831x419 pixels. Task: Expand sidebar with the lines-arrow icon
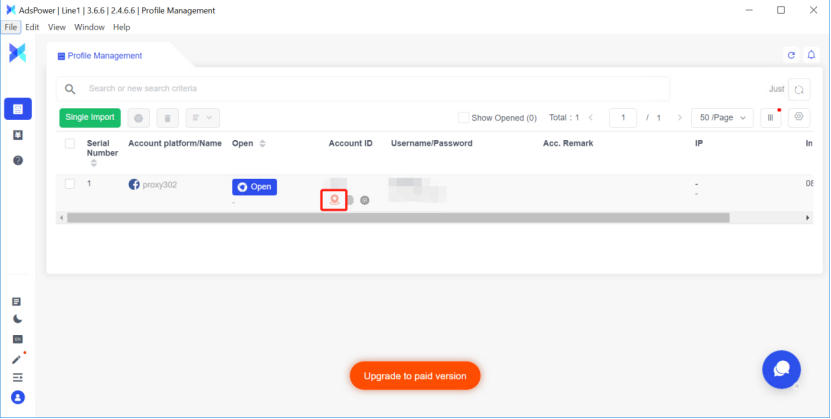(x=17, y=377)
